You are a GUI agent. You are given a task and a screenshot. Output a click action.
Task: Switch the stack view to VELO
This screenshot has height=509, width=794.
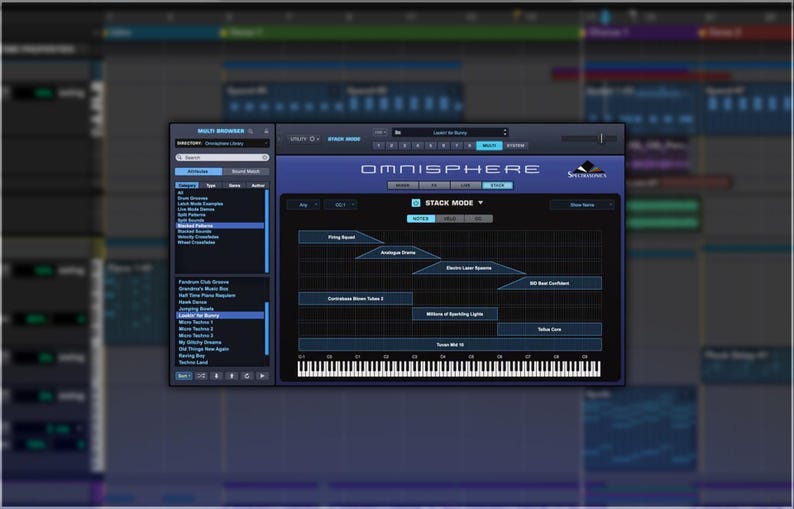coord(450,219)
